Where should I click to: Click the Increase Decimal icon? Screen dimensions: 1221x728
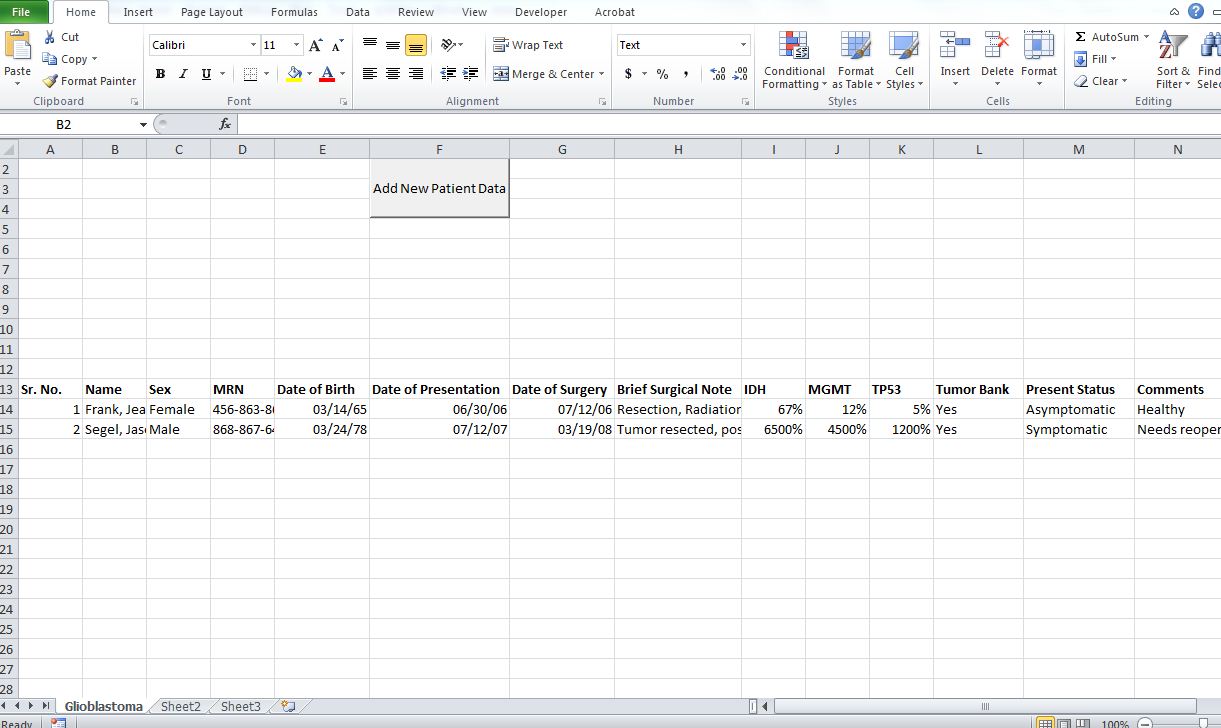click(717, 74)
